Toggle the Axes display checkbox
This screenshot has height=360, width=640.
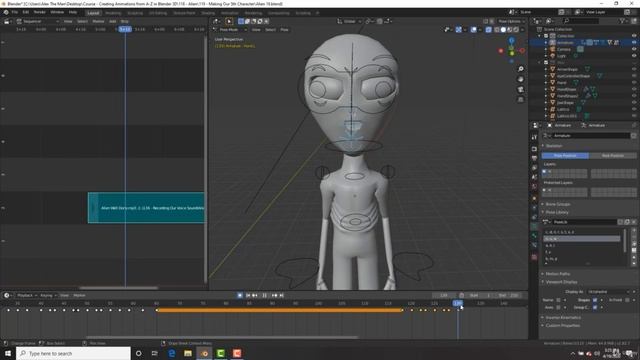(558, 307)
